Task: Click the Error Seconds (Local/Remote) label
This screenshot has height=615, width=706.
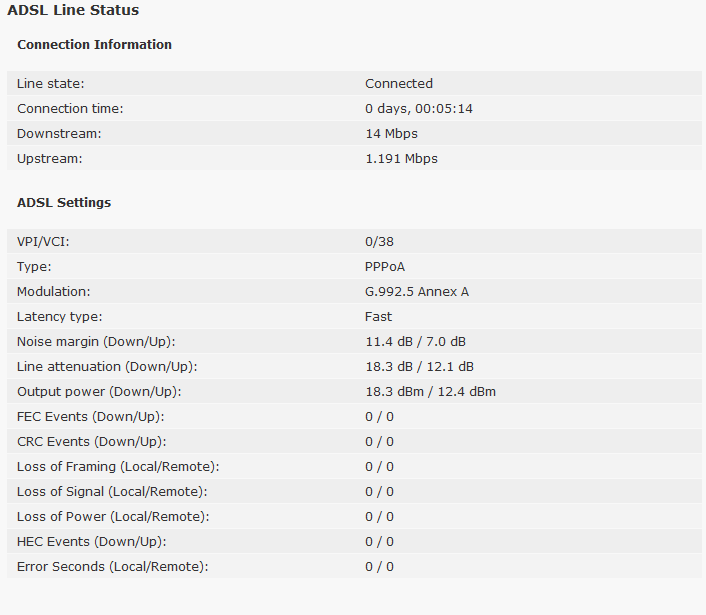Action: point(113,567)
